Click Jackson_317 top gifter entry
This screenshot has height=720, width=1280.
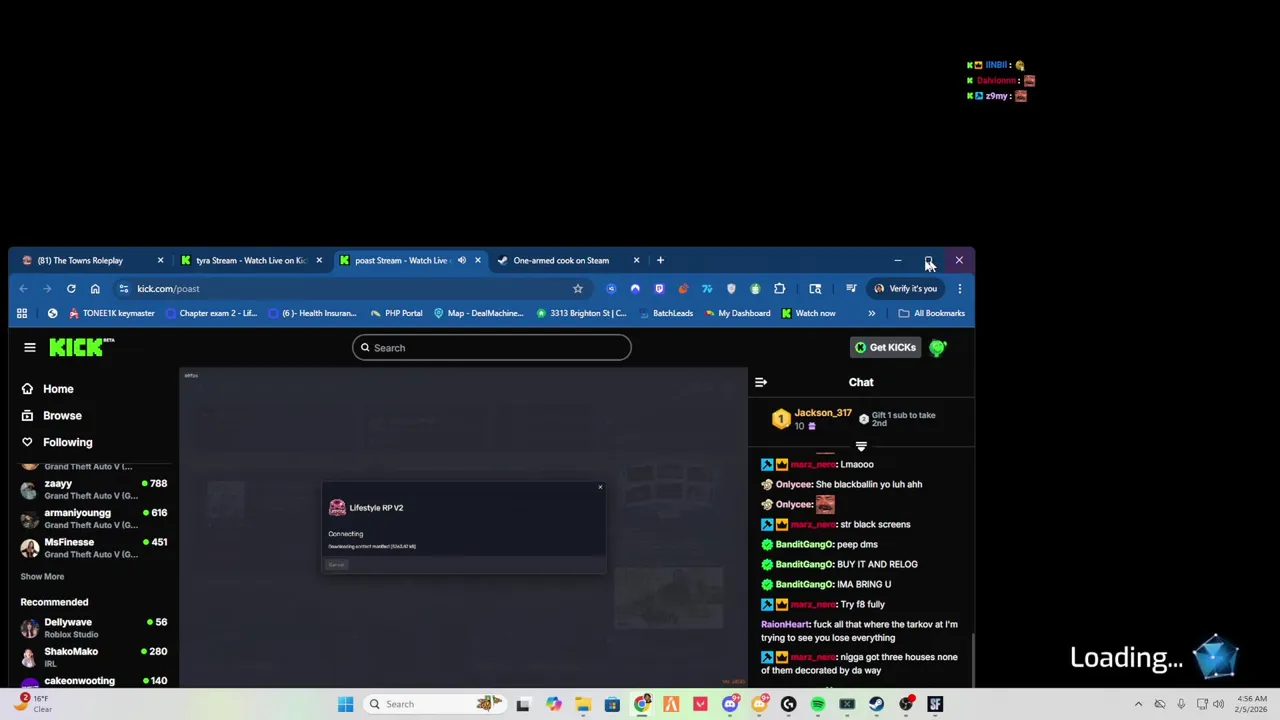[x=812, y=419]
